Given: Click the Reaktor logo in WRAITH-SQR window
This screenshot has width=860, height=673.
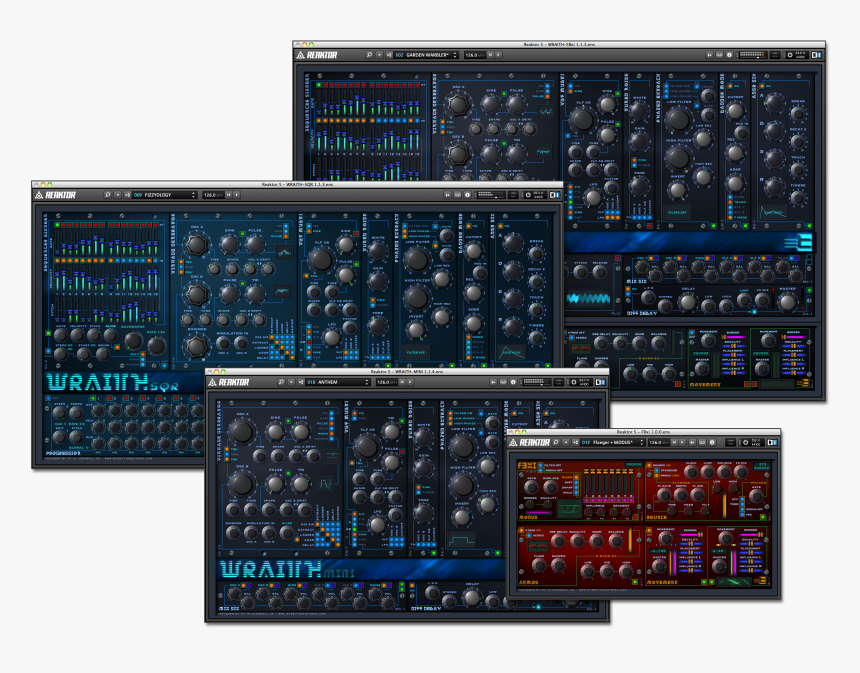Looking at the screenshot, I should (x=55, y=195).
